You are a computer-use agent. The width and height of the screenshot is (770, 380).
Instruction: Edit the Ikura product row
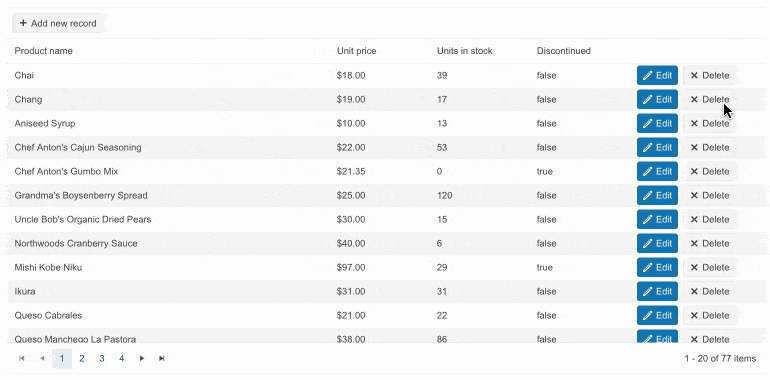click(x=657, y=291)
